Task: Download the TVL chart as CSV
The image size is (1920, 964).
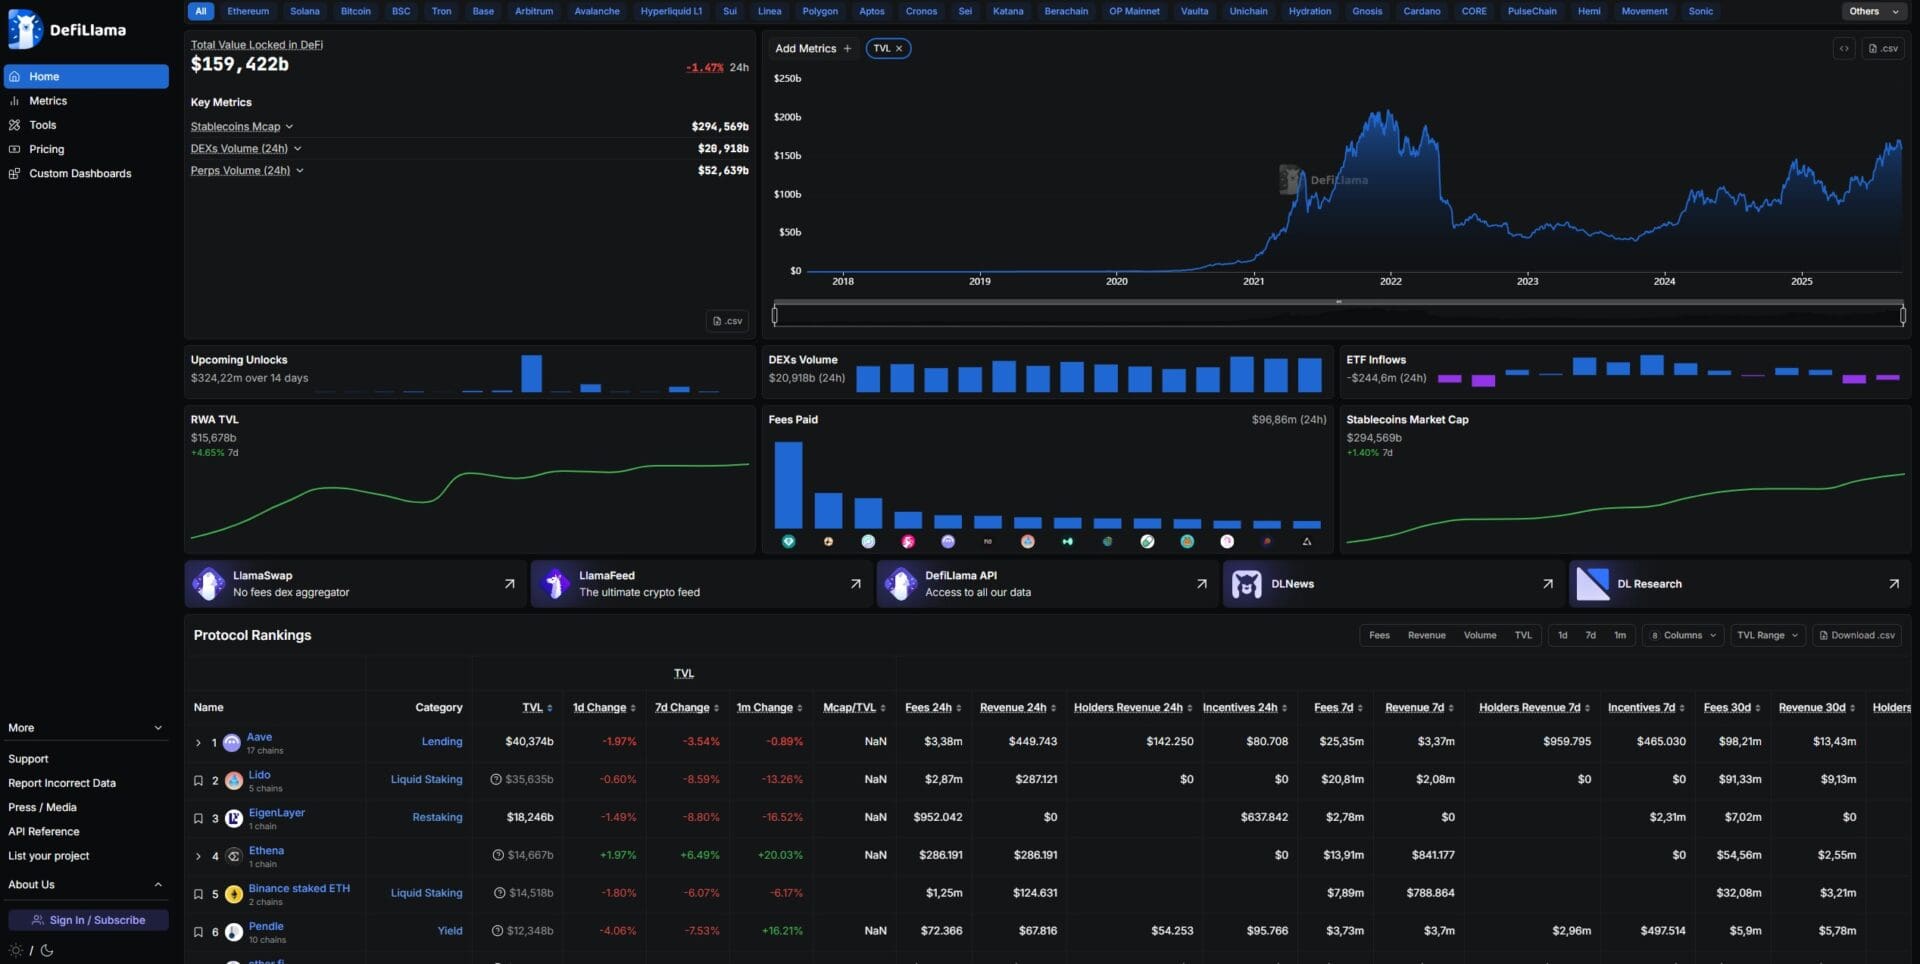Action: (1883, 47)
